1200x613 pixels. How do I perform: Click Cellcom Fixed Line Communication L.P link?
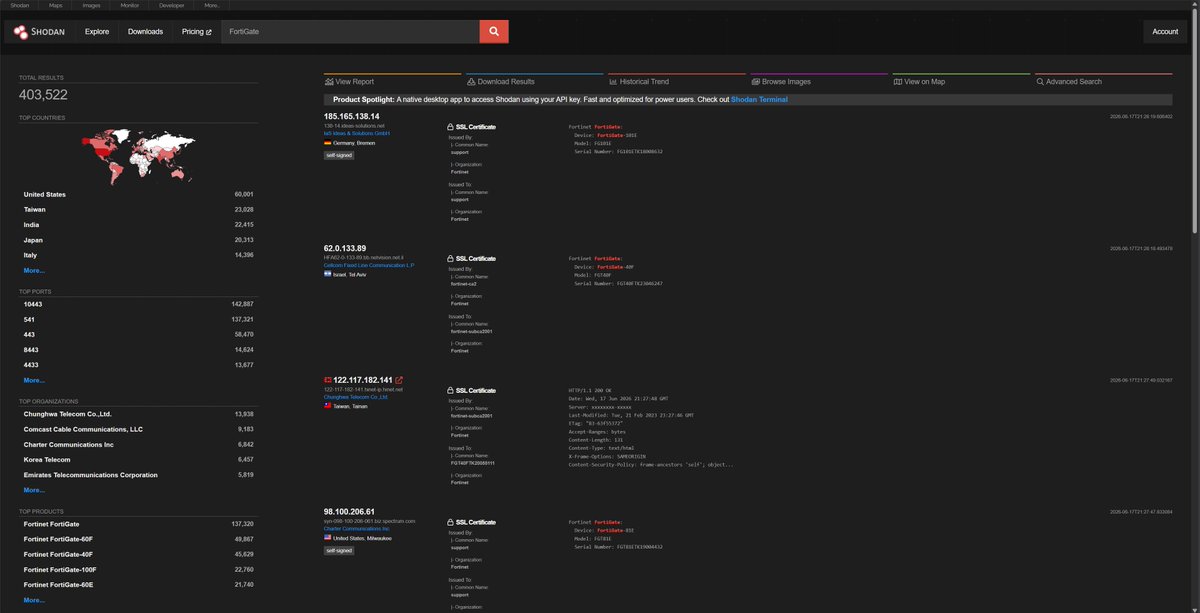369,265
